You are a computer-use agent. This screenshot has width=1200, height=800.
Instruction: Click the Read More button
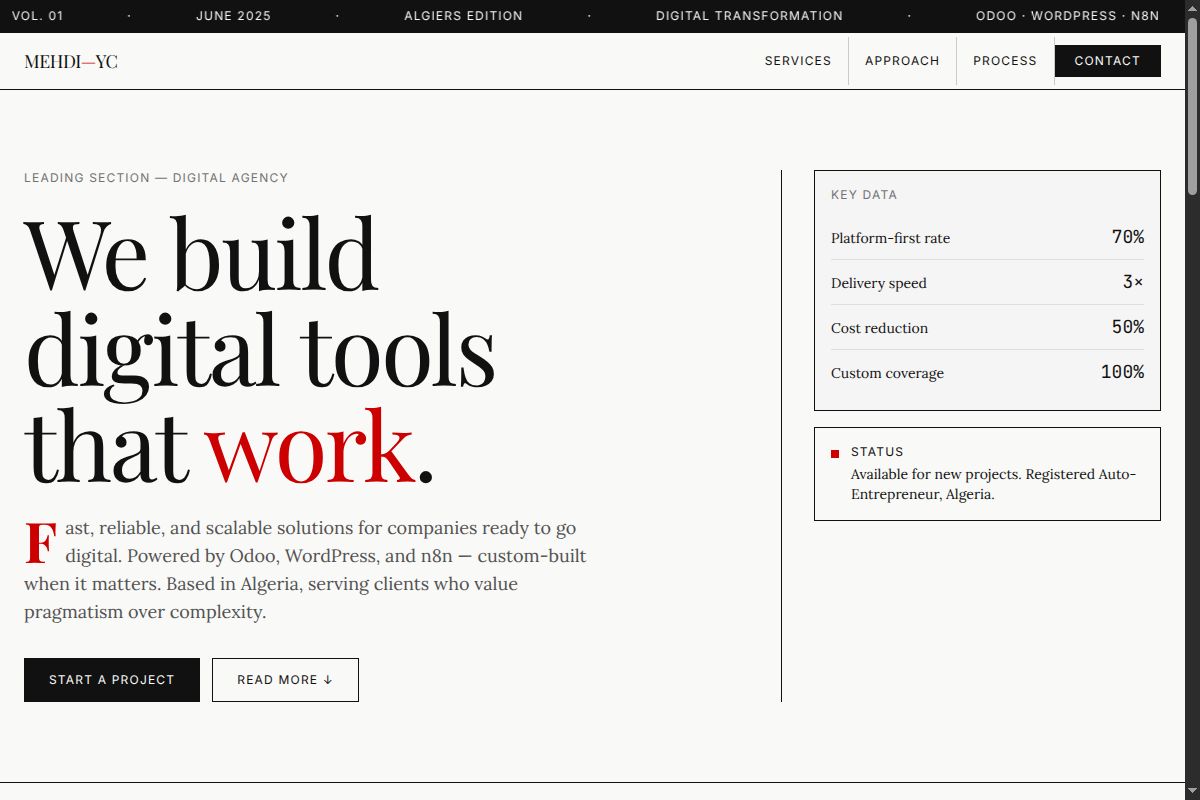tap(285, 680)
